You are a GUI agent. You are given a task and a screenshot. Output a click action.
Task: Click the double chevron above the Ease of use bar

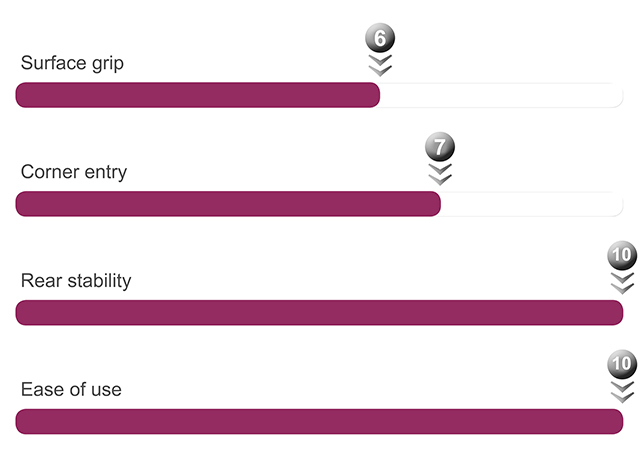tap(622, 392)
